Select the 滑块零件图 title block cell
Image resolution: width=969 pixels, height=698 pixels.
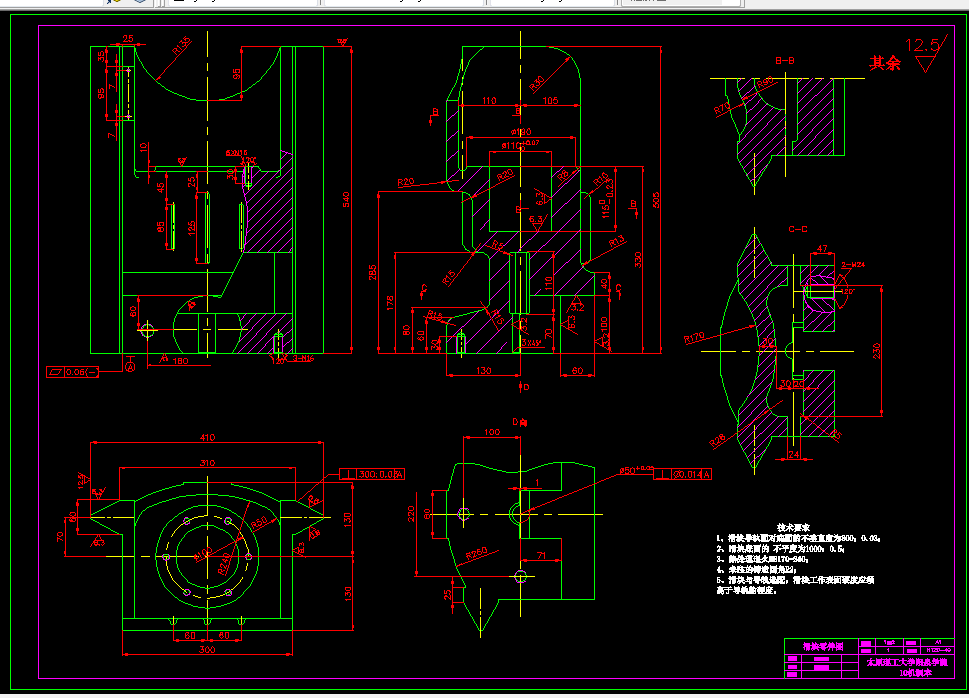823,647
